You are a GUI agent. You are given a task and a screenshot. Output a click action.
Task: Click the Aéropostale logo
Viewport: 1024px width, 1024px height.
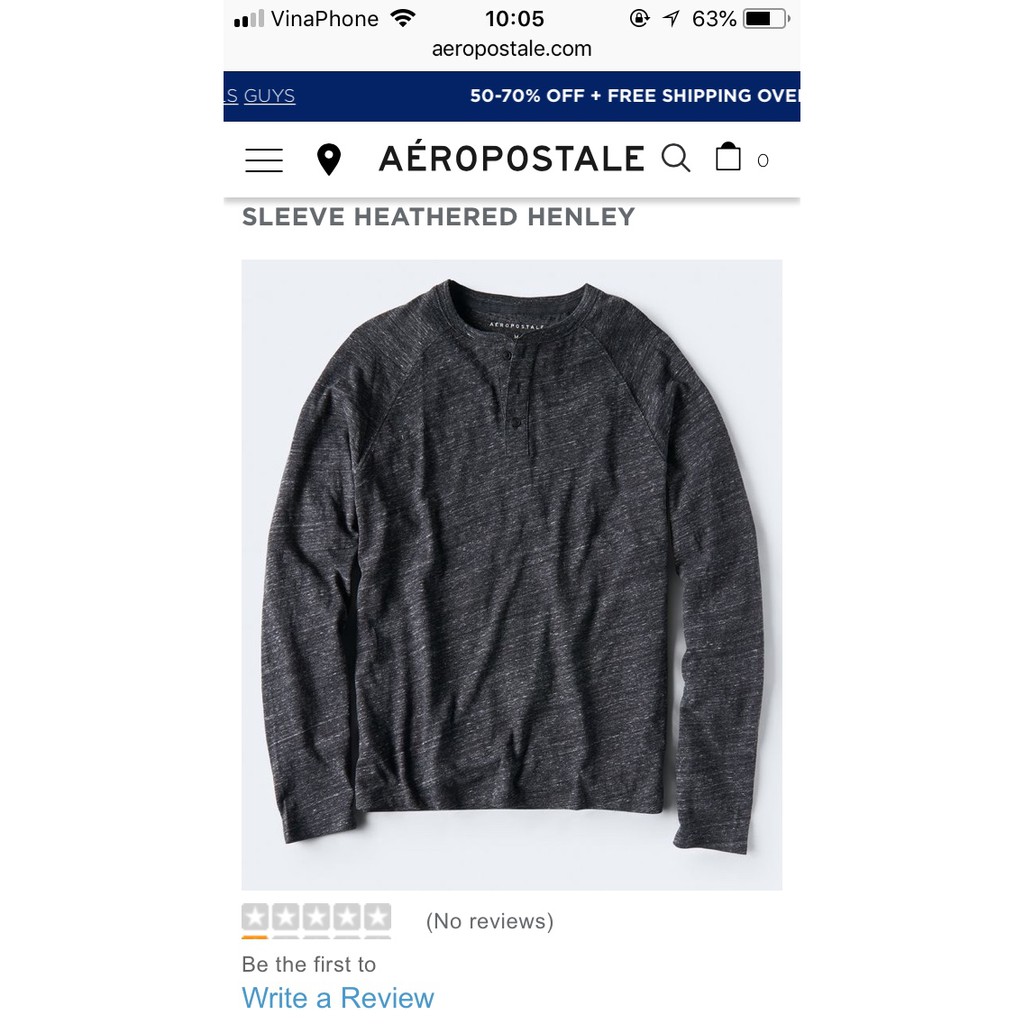[511, 158]
